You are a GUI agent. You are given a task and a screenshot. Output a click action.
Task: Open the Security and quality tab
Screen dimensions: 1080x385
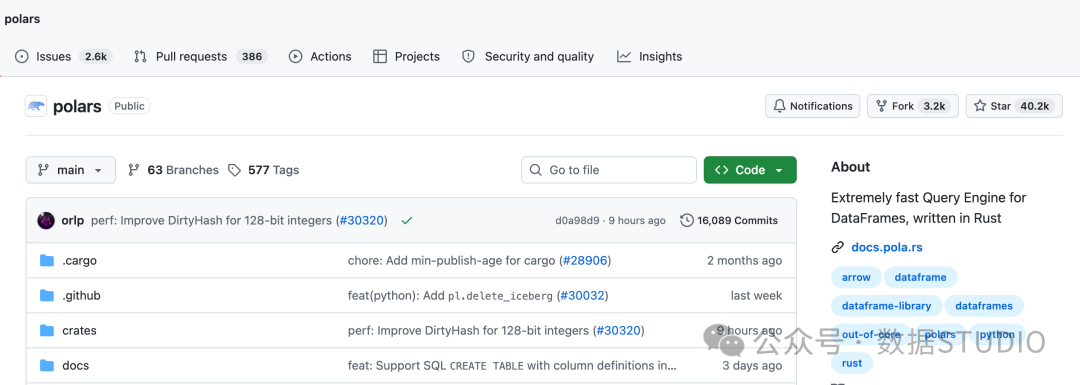coord(528,56)
